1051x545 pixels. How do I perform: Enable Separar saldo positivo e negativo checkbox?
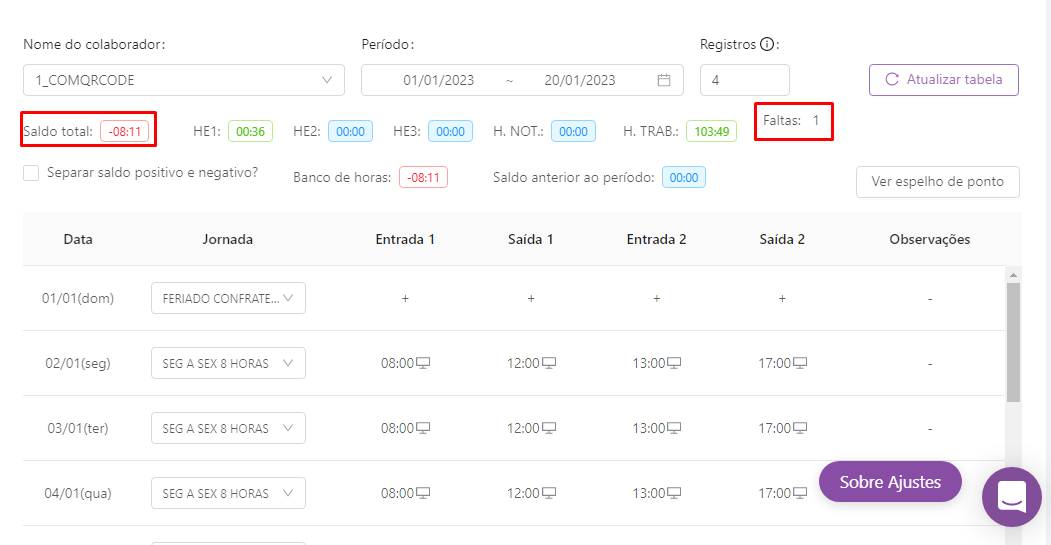32,173
